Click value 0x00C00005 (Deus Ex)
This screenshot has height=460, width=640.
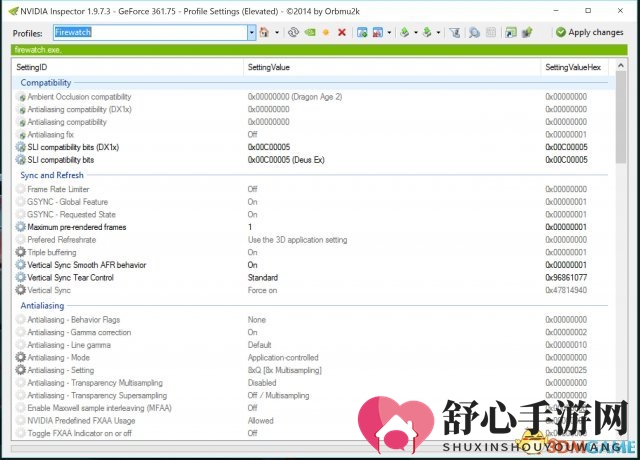[286, 160]
